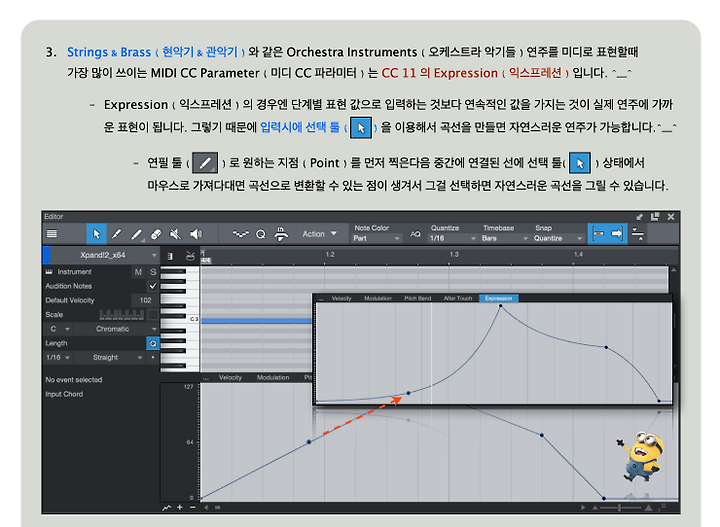Enable the Scale checkbox
720x527 pixels.
tap(153, 314)
